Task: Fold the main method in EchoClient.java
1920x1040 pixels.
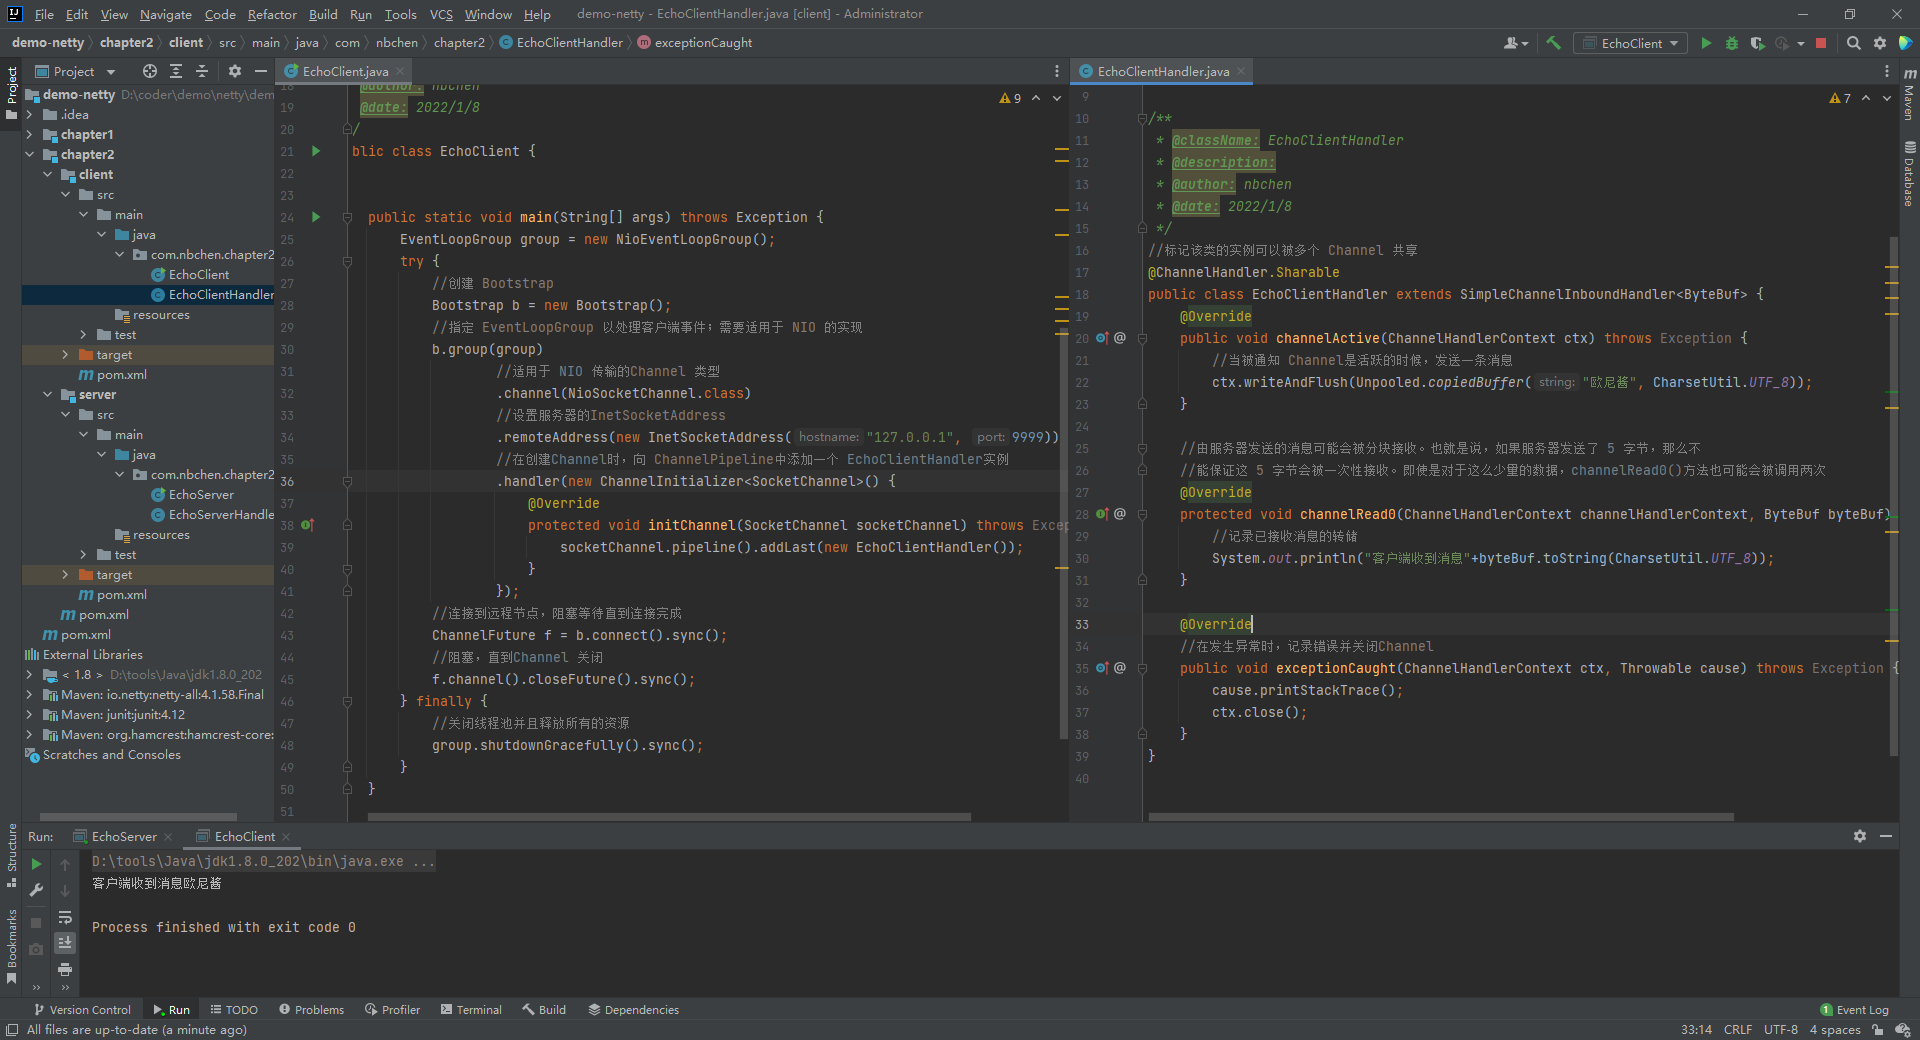Action: tap(347, 217)
